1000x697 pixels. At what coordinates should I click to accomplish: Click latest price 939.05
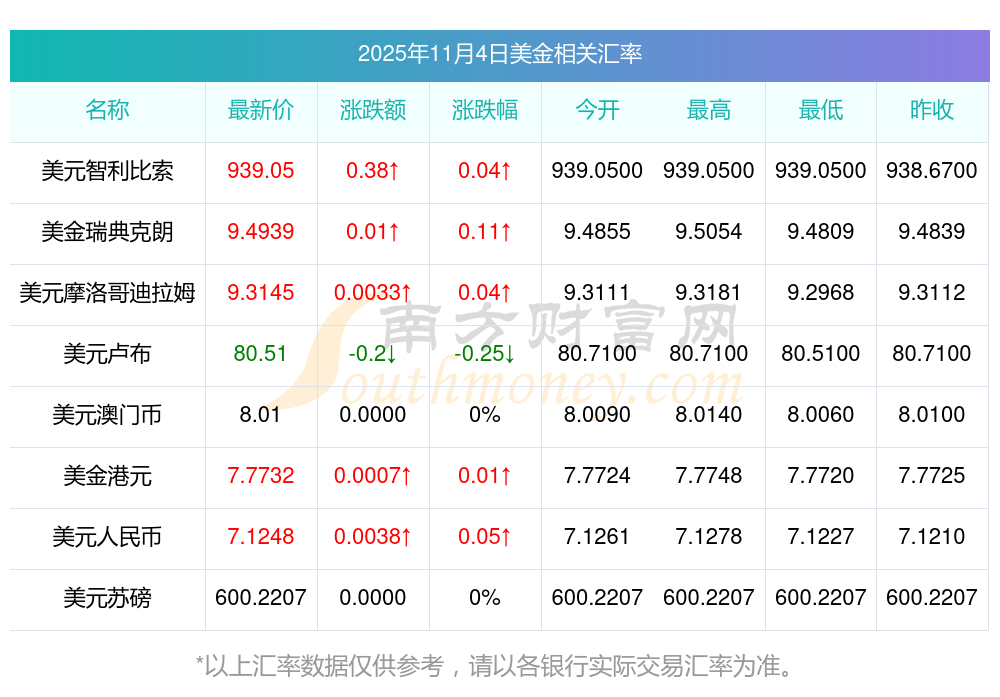tap(261, 170)
